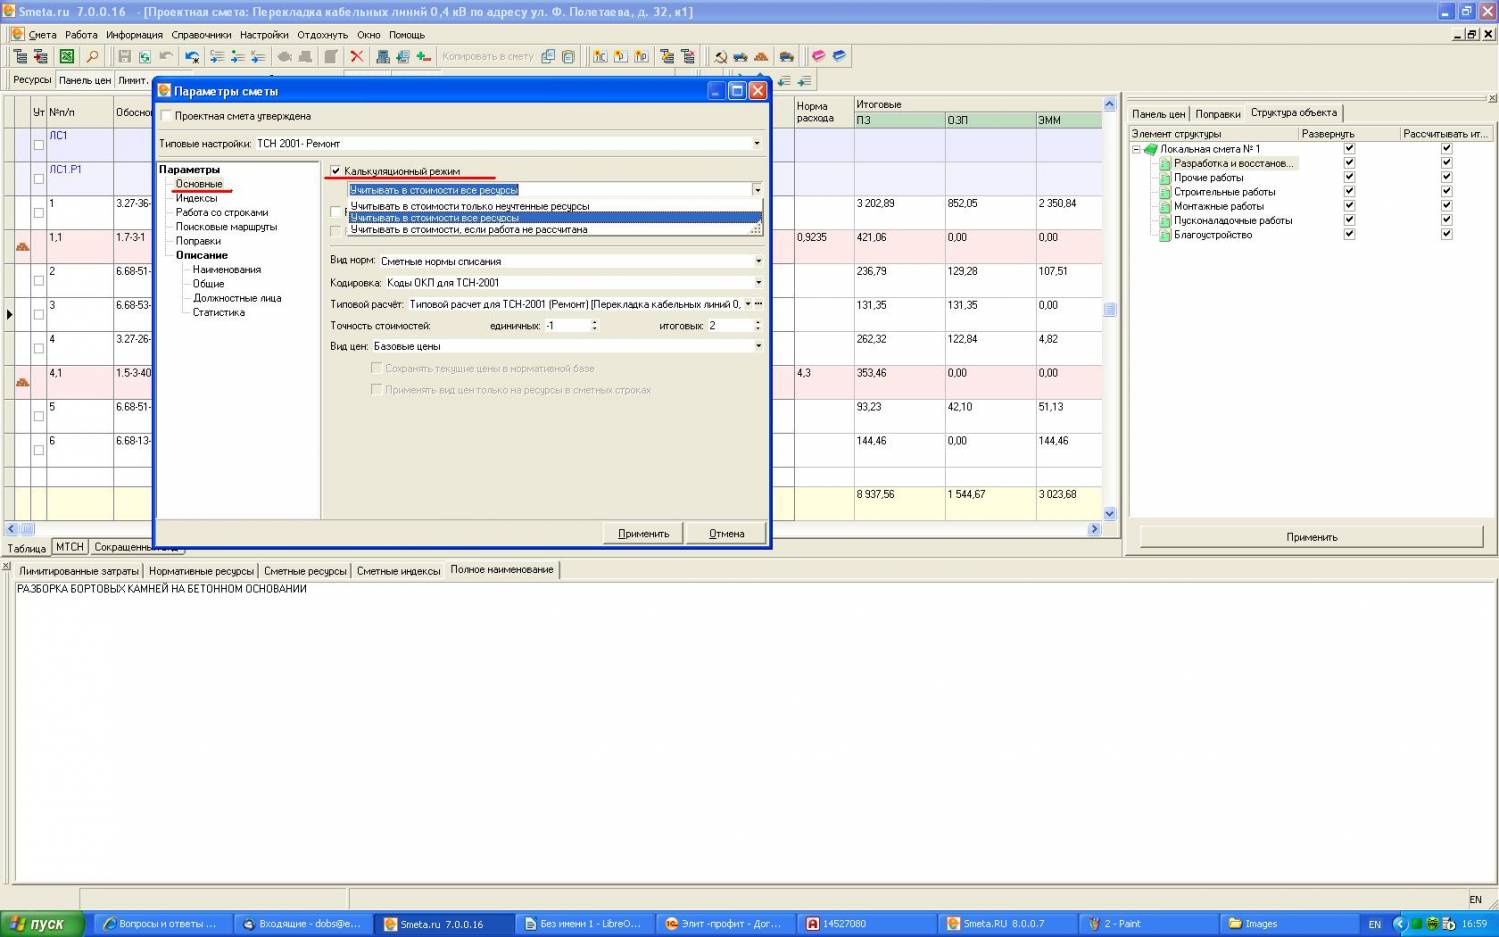Click the pink eraser toolbar icon
The height and width of the screenshot is (937, 1499).
coord(818,57)
